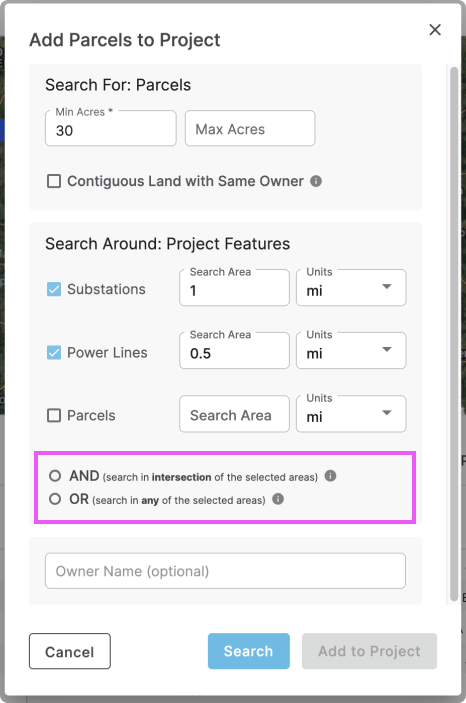
Task: Click the Parcels Search Area field
Action: [x=234, y=414]
